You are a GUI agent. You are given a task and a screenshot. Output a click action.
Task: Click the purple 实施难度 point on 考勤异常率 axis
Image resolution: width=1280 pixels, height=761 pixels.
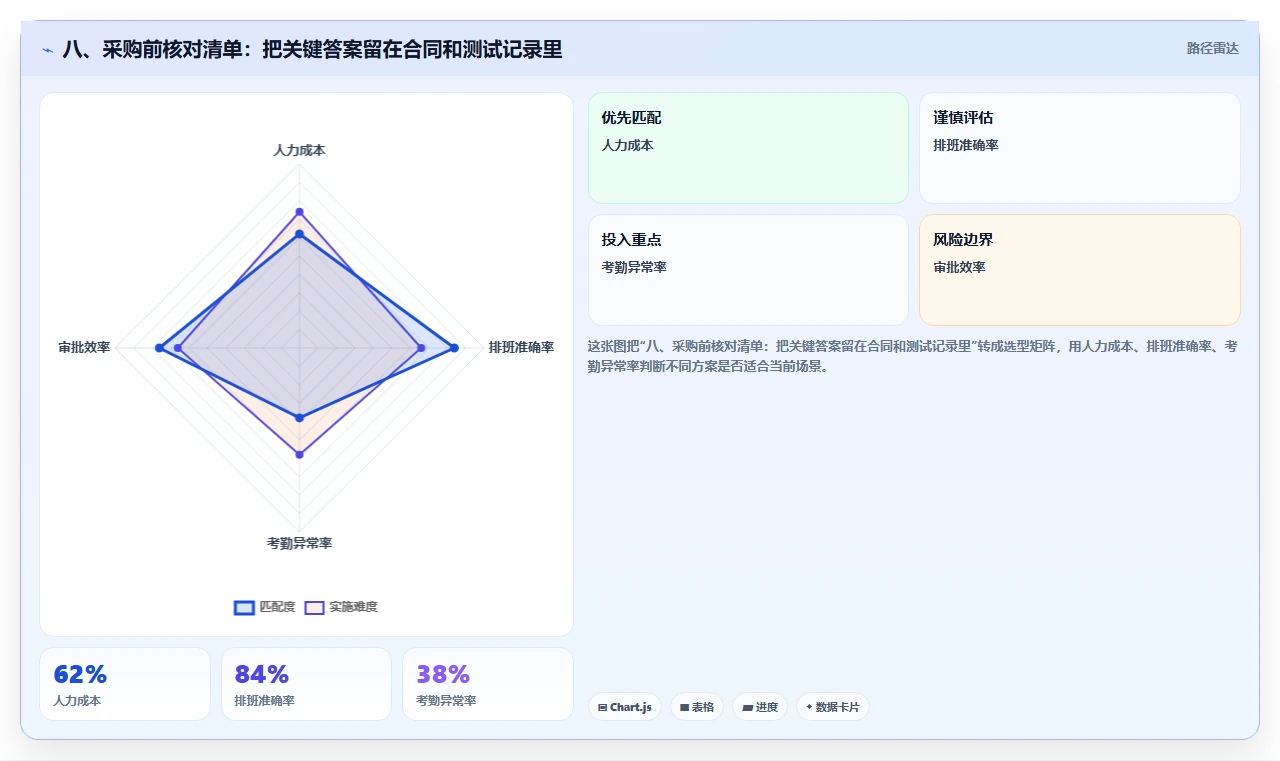tap(299, 454)
